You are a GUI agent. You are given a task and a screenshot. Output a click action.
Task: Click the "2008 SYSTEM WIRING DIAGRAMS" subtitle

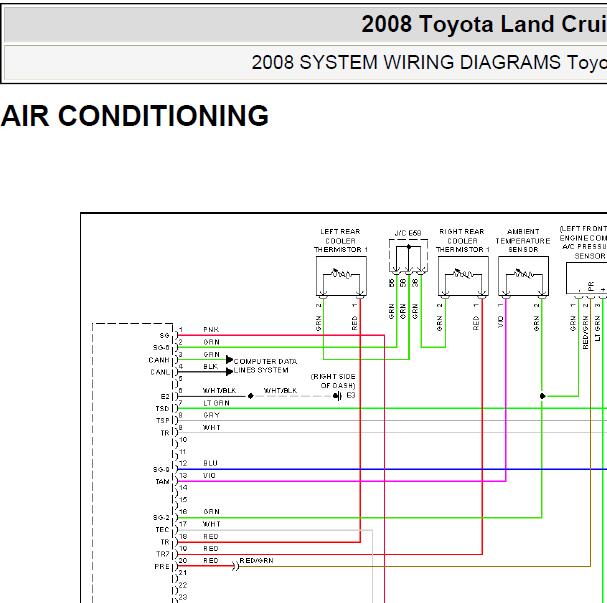pos(406,62)
